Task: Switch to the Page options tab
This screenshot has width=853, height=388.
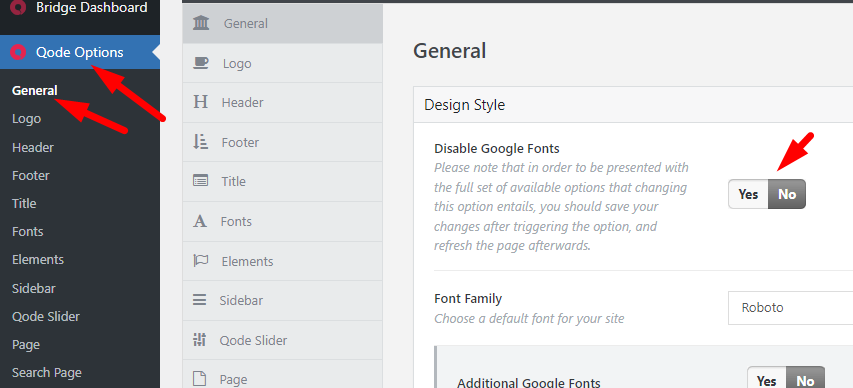Action: (x=282, y=375)
